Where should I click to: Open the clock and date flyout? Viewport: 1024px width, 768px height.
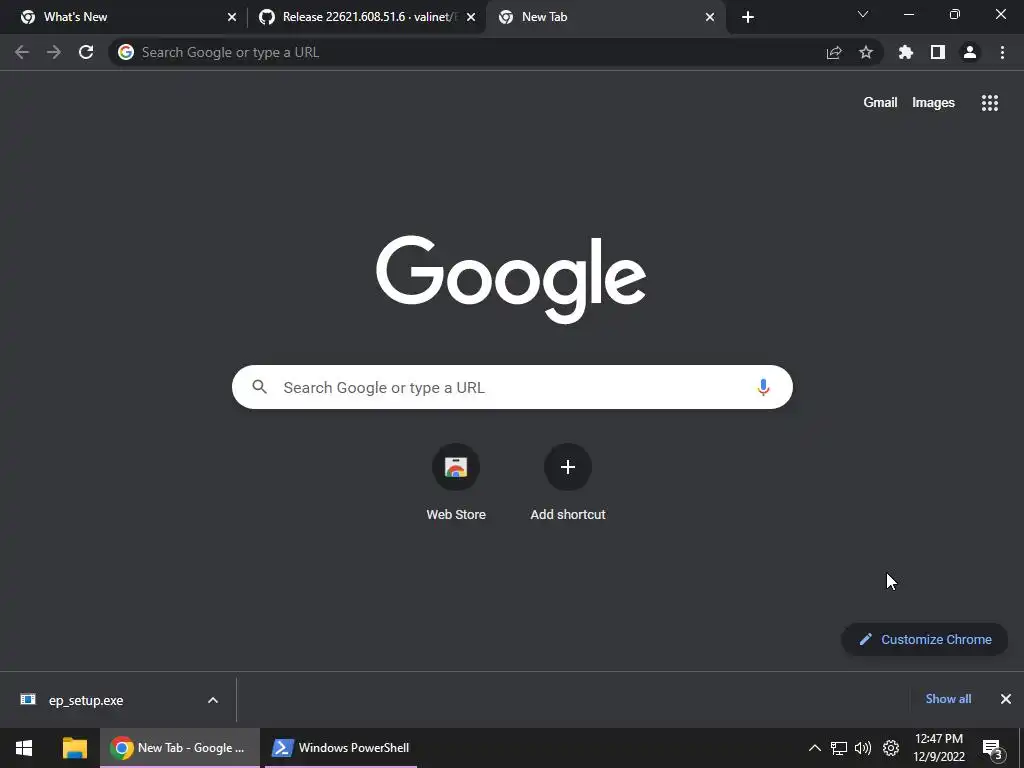click(x=939, y=748)
